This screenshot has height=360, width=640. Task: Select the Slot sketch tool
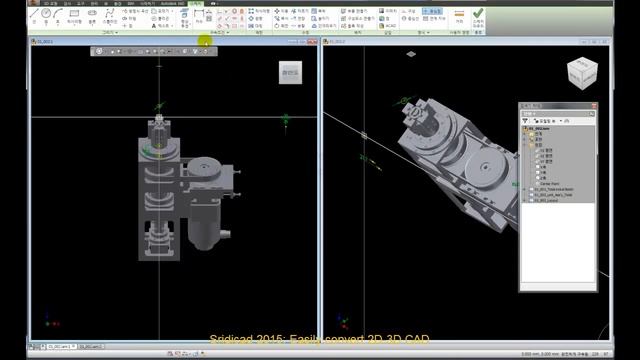[x=92, y=16]
